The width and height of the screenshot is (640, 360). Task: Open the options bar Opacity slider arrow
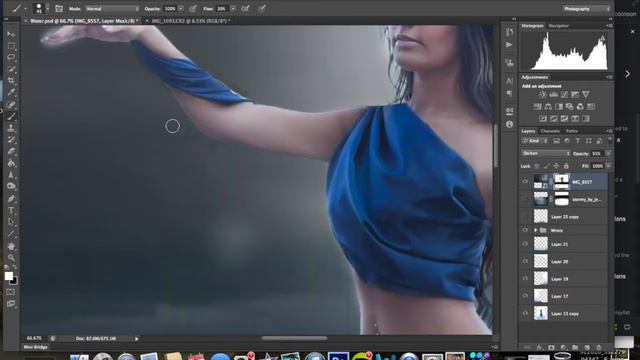coord(181,9)
